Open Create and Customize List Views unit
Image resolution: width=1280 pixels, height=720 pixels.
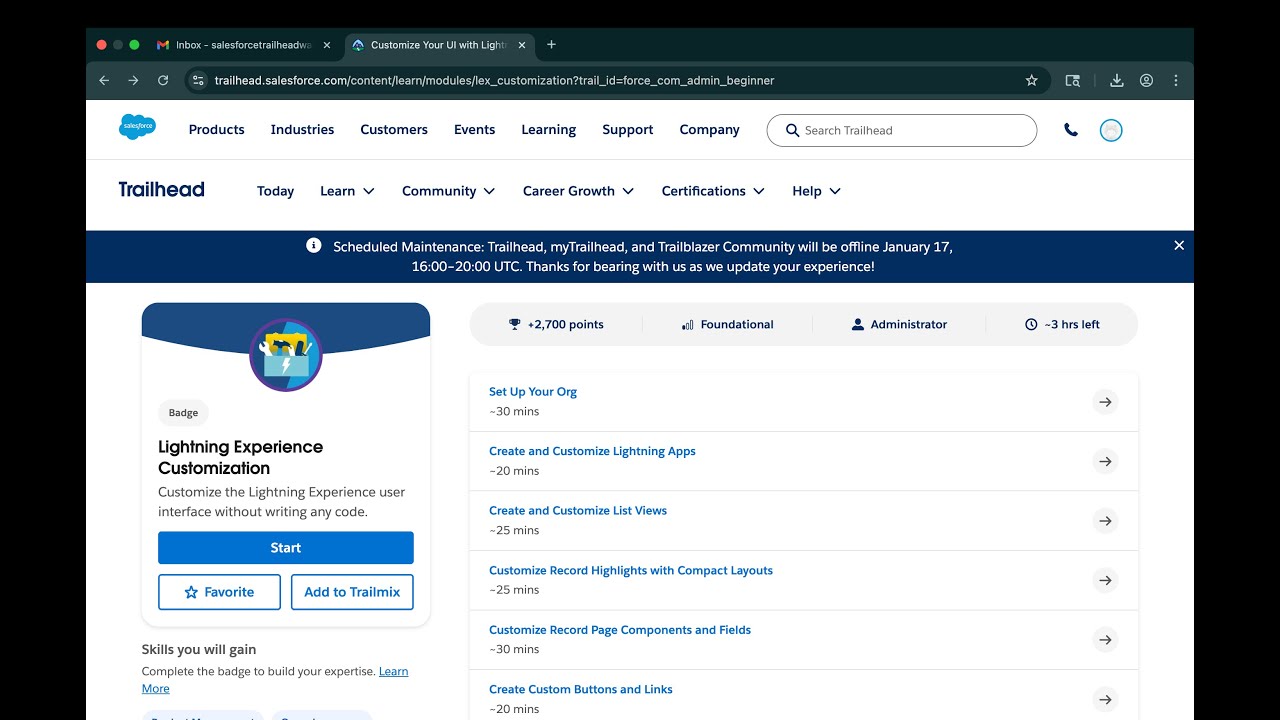(x=578, y=510)
